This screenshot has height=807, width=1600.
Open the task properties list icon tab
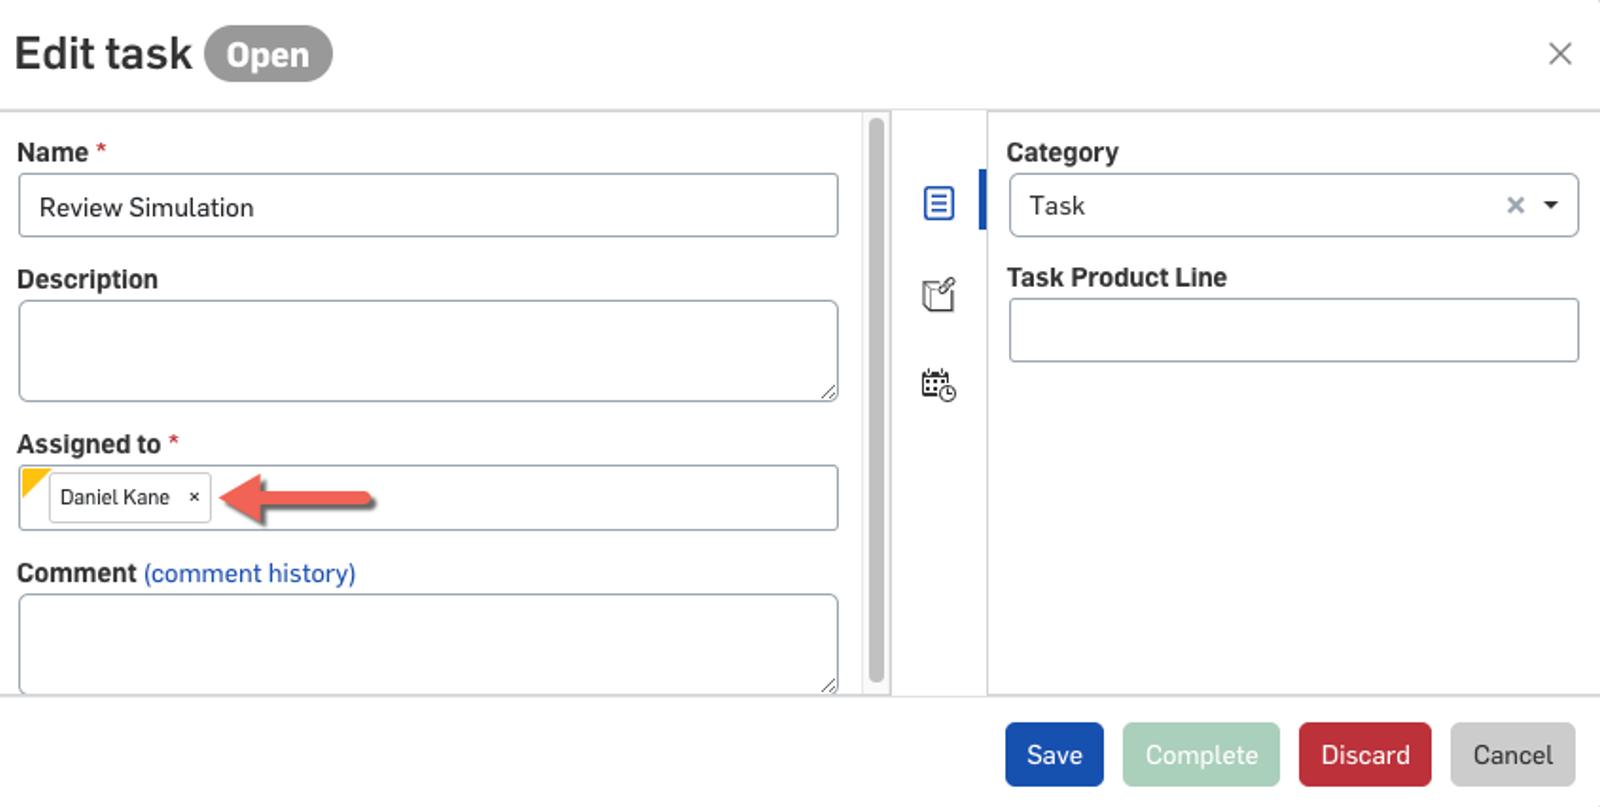point(938,203)
